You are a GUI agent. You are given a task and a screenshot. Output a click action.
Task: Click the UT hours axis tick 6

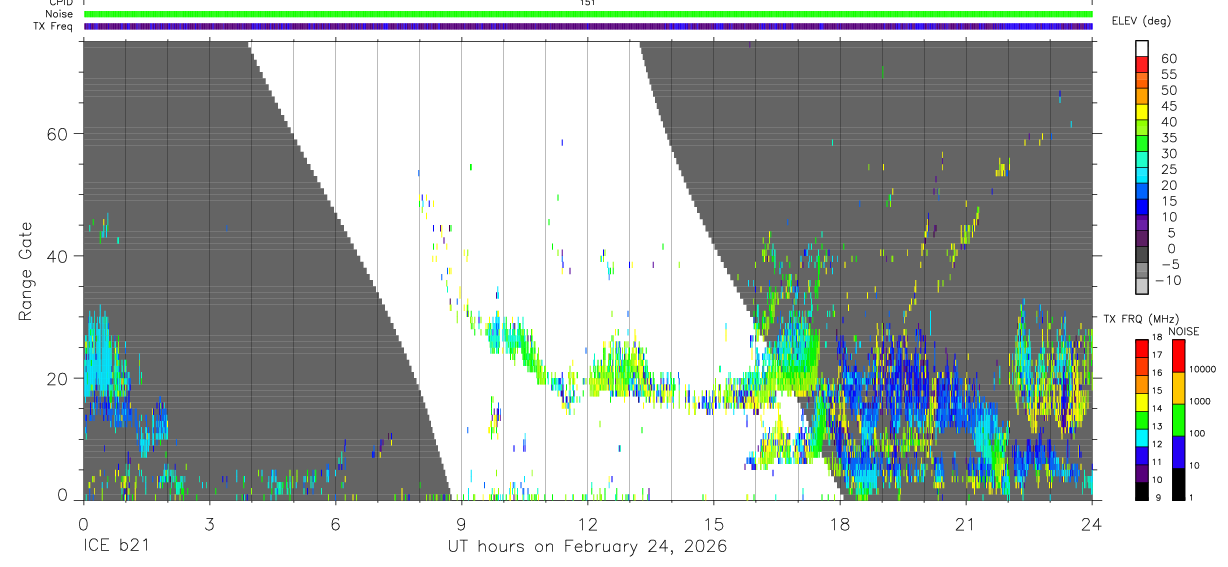pos(335,523)
